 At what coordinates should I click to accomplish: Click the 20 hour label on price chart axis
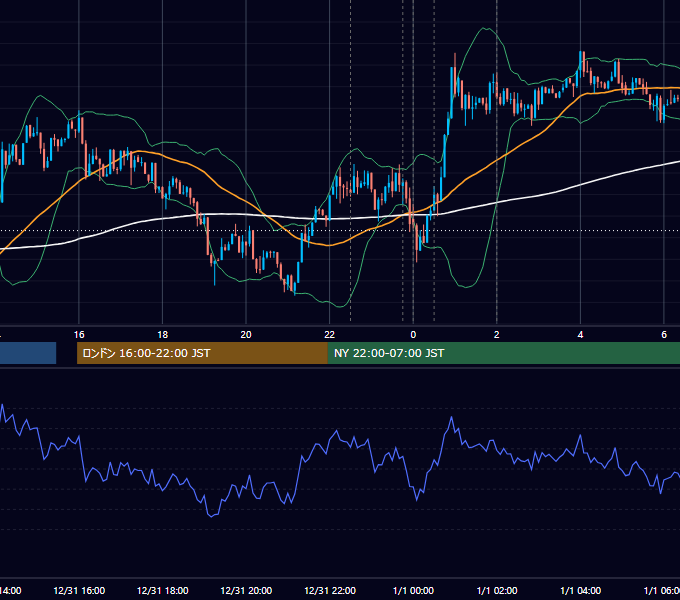[x=246, y=335]
